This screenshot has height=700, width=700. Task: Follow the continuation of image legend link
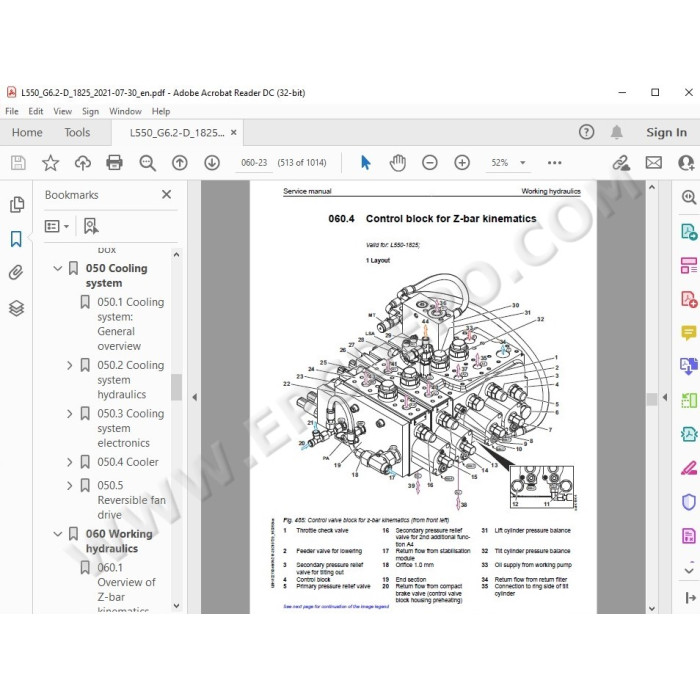336,606
